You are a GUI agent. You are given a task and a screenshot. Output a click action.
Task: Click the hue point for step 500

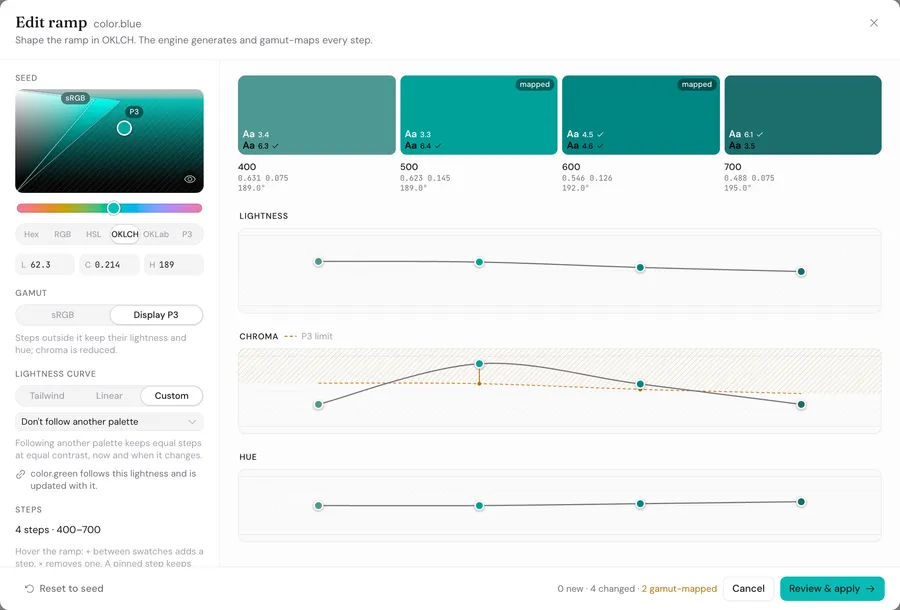click(479, 506)
